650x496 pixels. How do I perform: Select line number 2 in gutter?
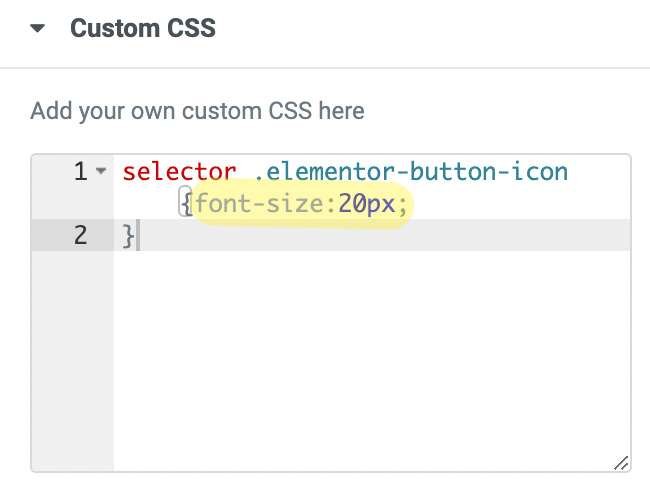tap(81, 235)
